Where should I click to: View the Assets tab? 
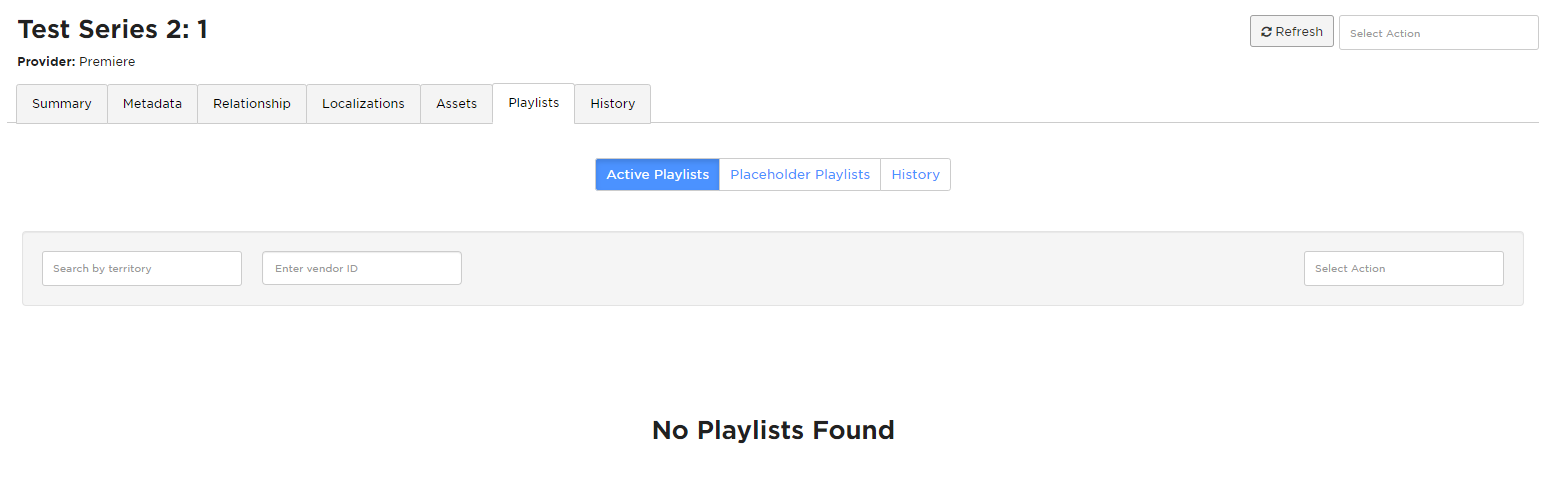click(x=456, y=104)
